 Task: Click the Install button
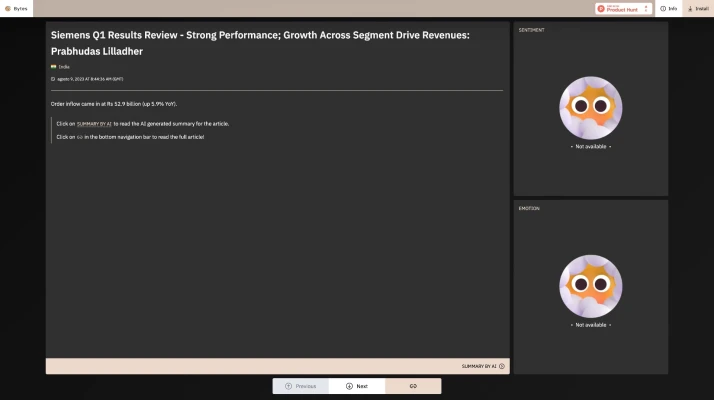pyautogui.click(x=698, y=9)
